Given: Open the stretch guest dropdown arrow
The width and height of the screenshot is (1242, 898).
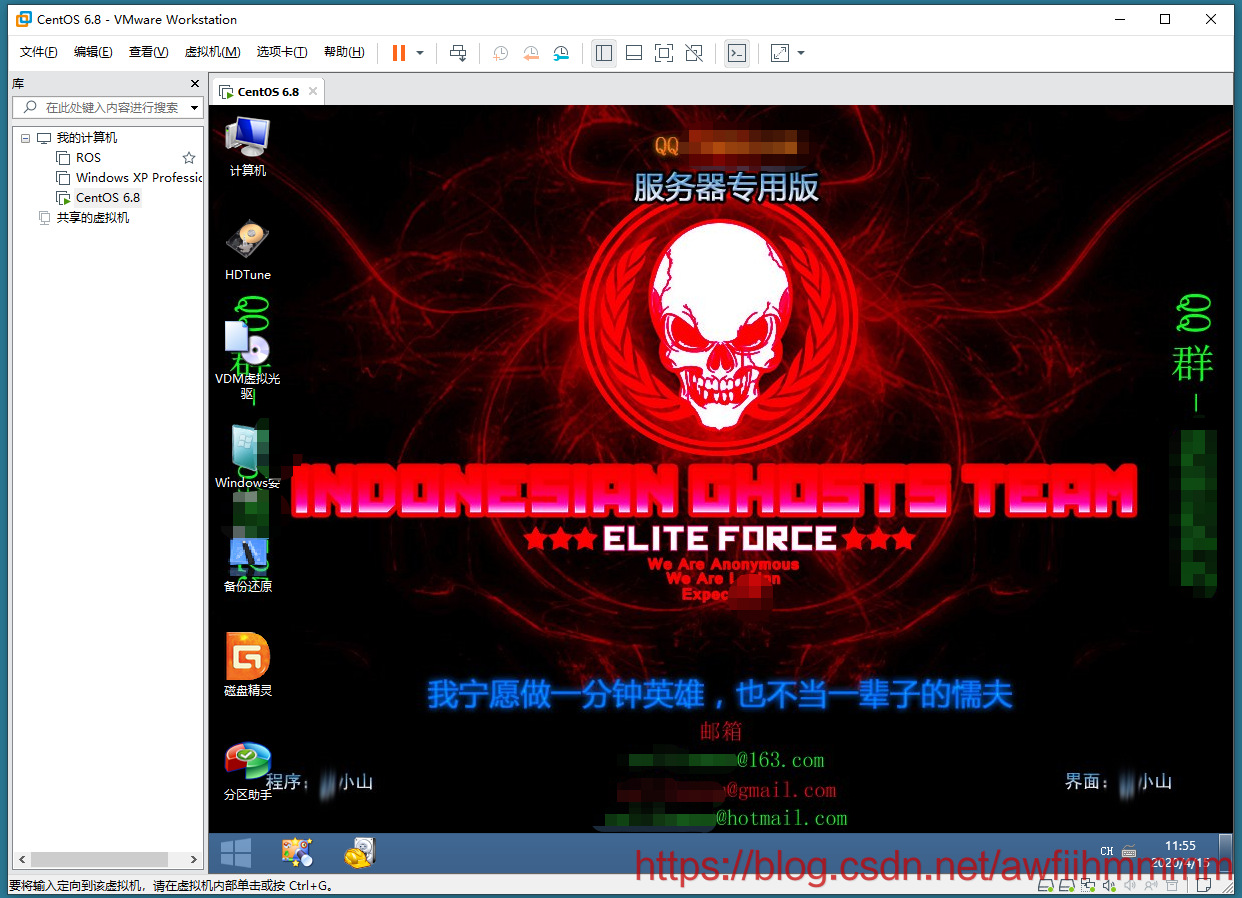Looking at the screenshot, I should coord(801,53).
